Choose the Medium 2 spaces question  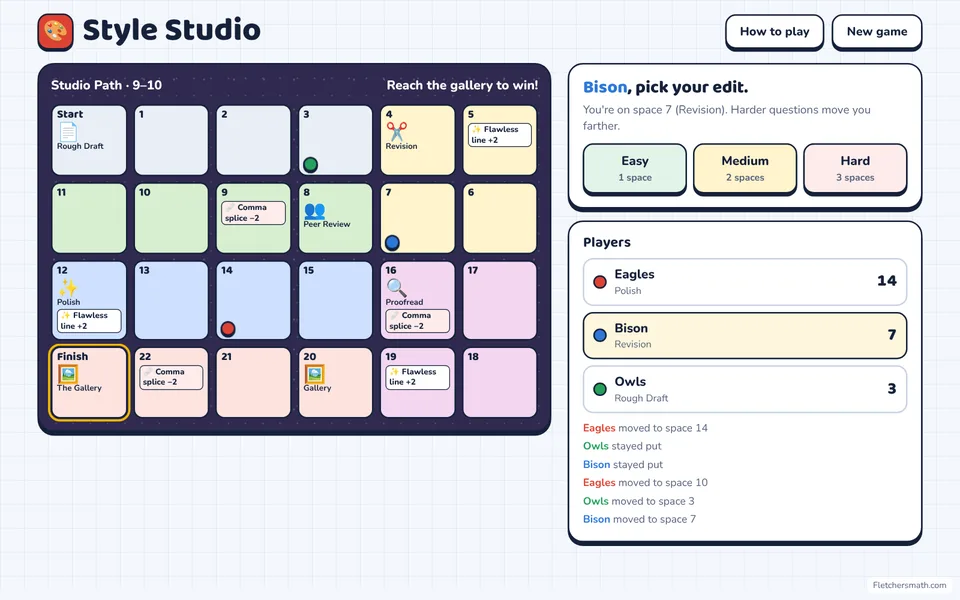(x=745, y=168)
